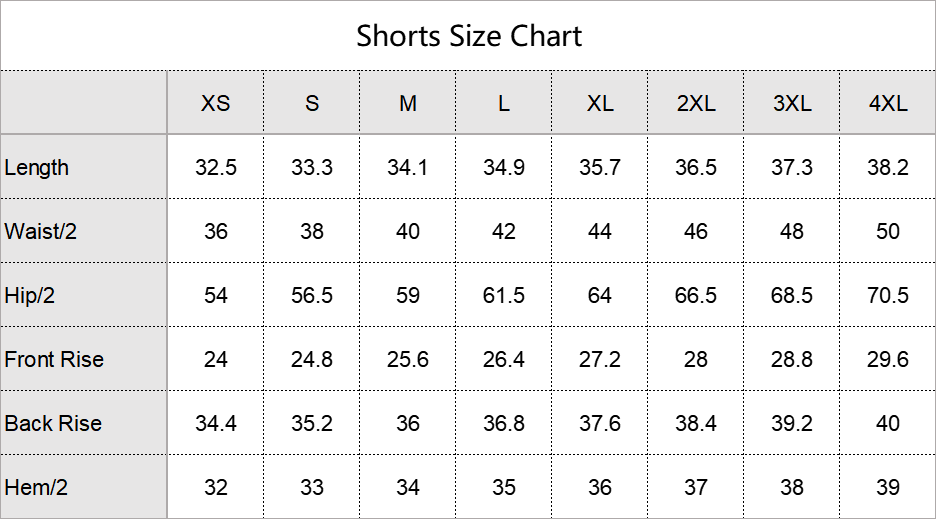Image resolution: width=936 pixels, height=519 pixels.
Task: Click the 2XL column header
Action: point(696,104)
